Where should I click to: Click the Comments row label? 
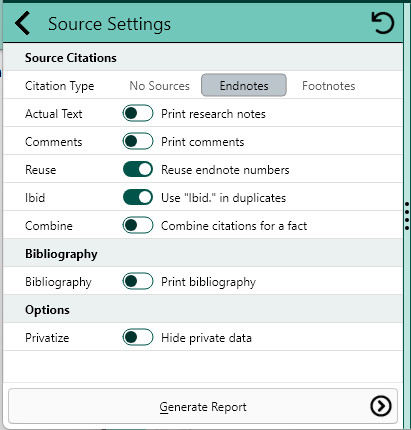(53, 142)
